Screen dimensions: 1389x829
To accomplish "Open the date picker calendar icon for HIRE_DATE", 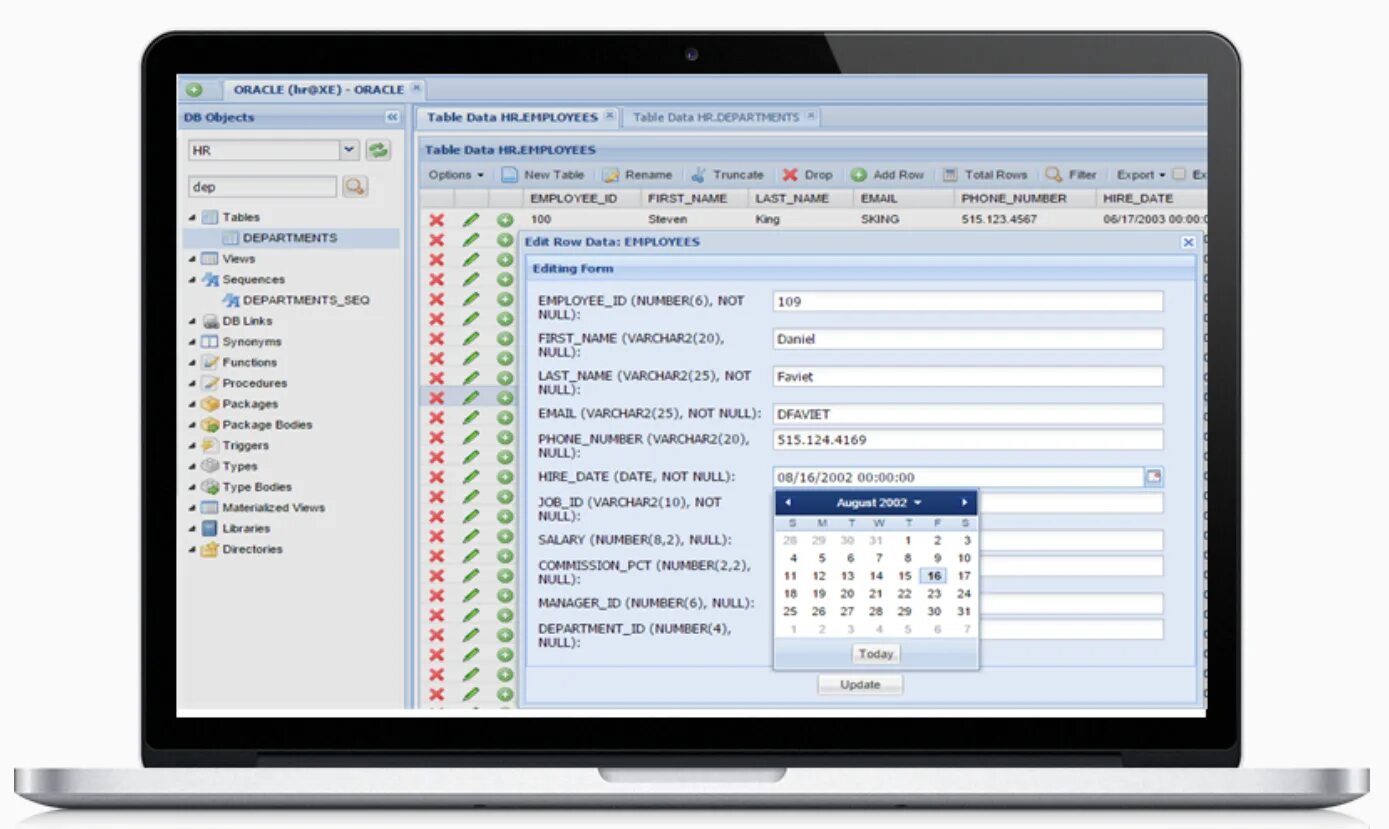I will pos(1154,477).
